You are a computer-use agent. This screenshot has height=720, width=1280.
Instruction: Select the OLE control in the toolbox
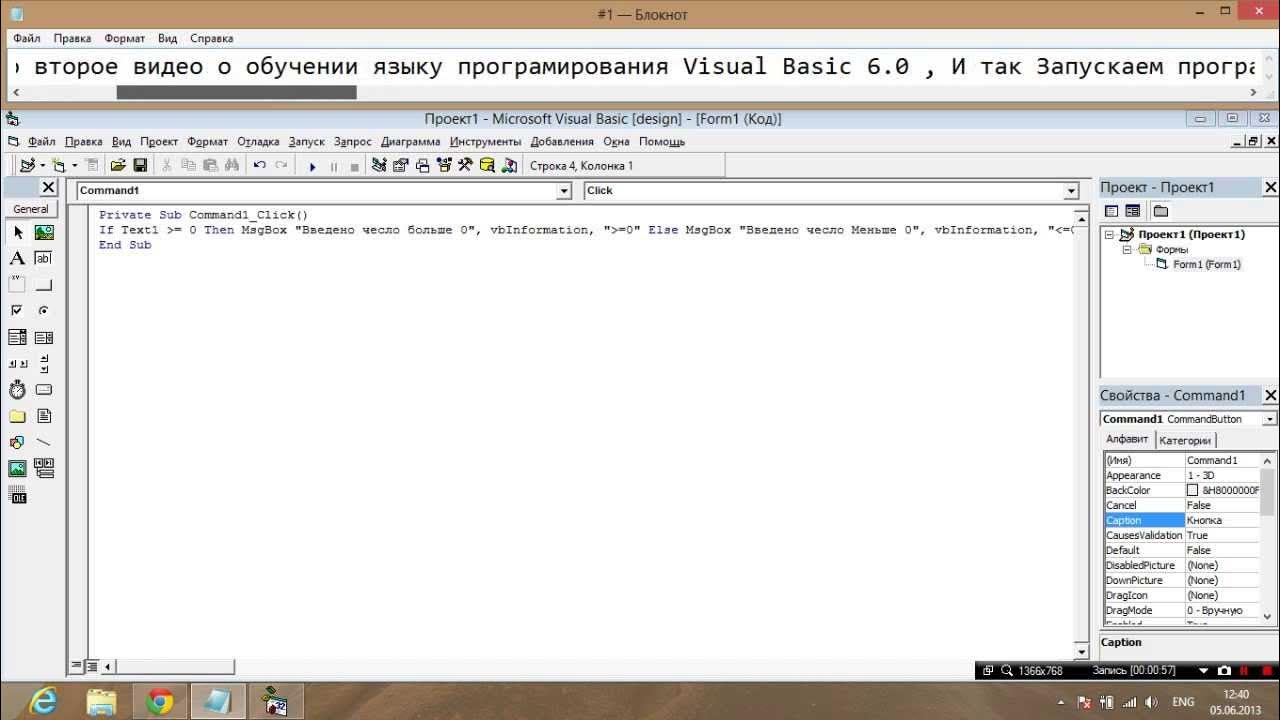[18, 494]
